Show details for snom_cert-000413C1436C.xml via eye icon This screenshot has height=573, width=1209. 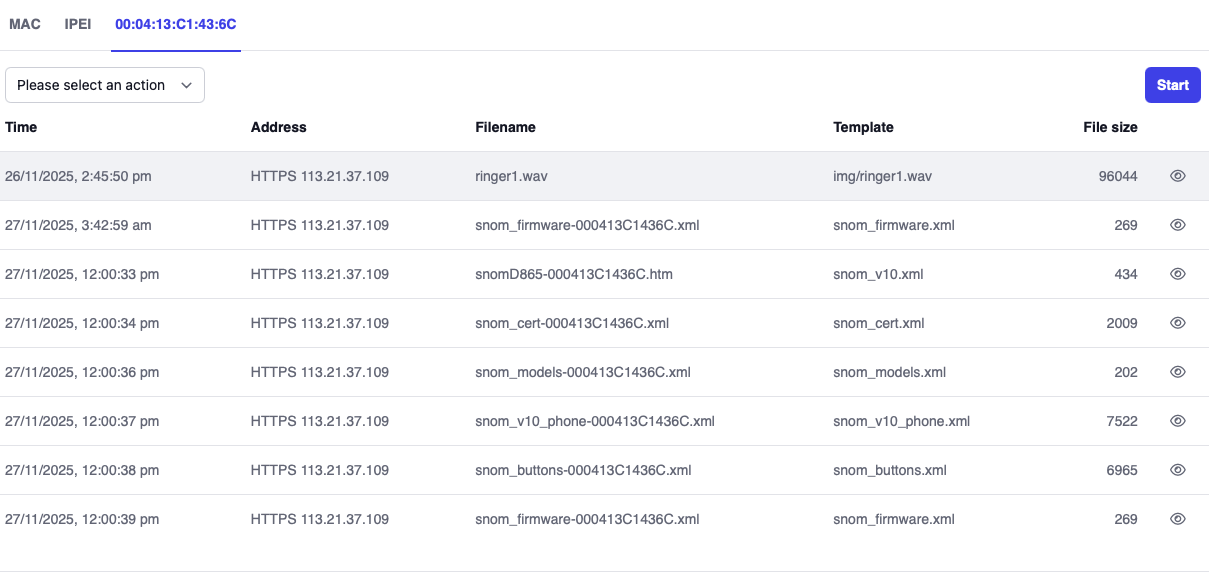1177,323
